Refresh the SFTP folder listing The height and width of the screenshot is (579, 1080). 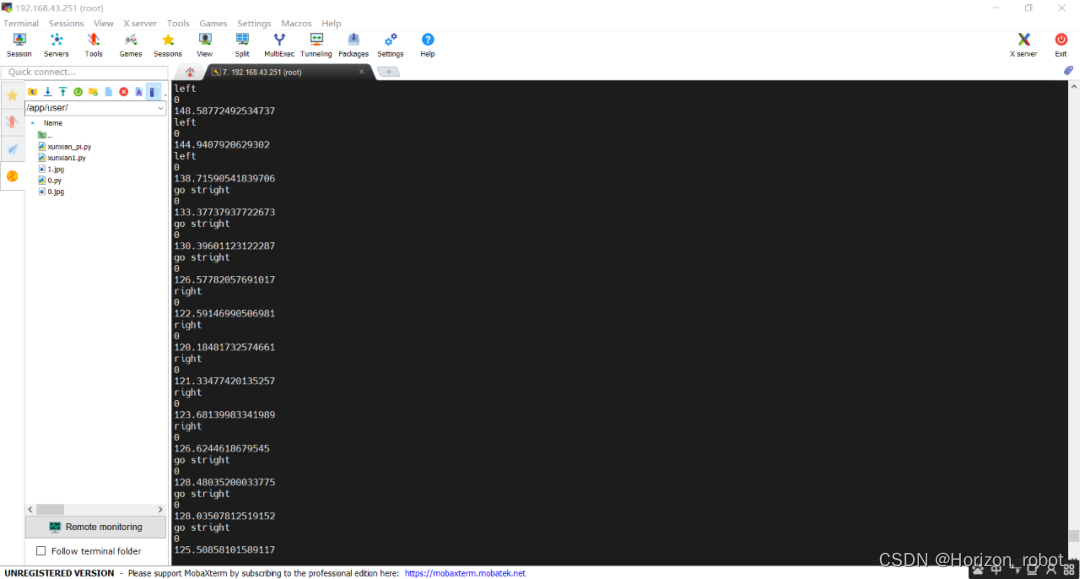tap(78, 92)
